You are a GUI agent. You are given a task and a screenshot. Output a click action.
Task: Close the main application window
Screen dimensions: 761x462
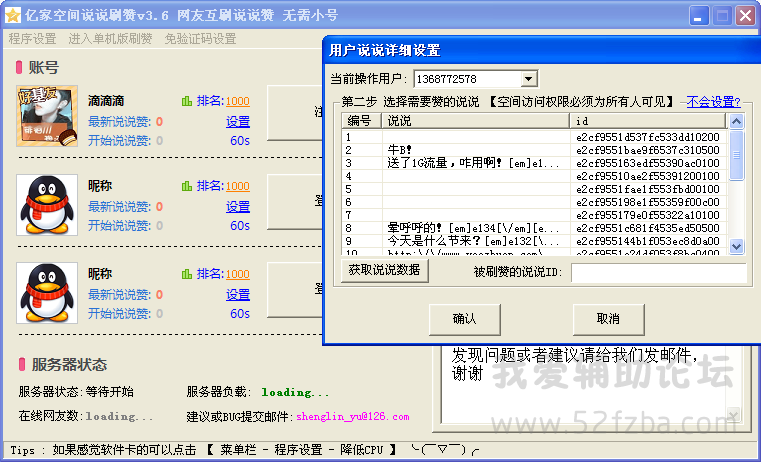[x=745, y=16]
